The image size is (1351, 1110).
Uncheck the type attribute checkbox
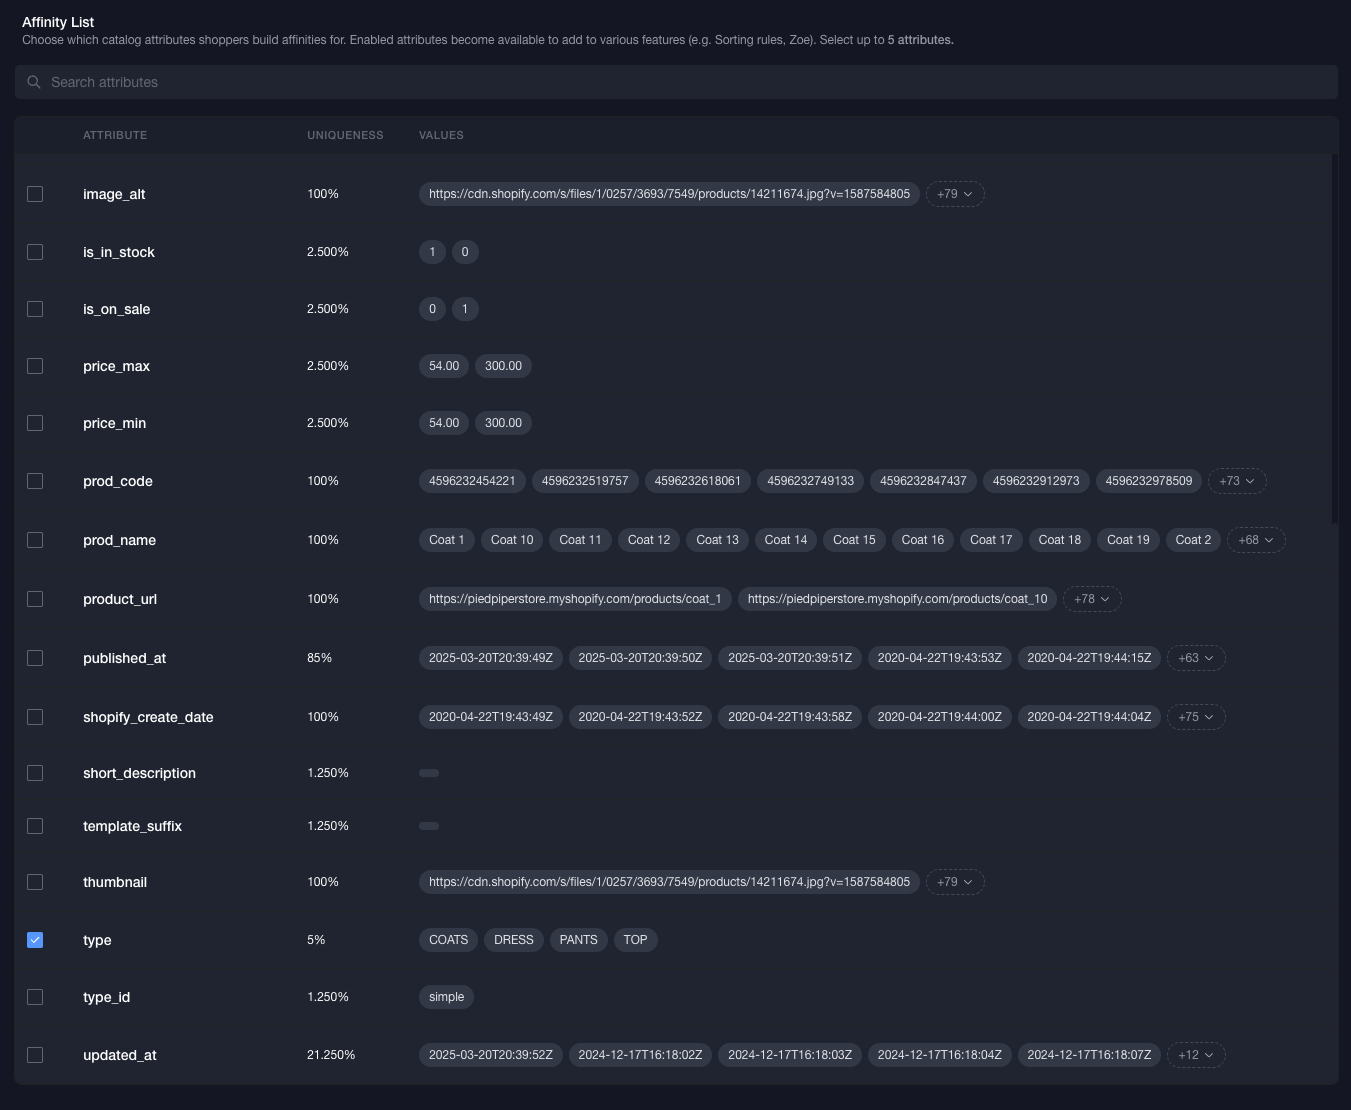[x=35, y=940]
